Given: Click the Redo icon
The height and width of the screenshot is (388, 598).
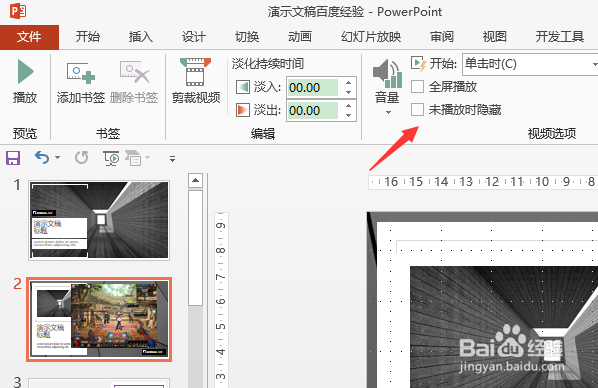Looking at the screenshot, I should coord(82,157).
